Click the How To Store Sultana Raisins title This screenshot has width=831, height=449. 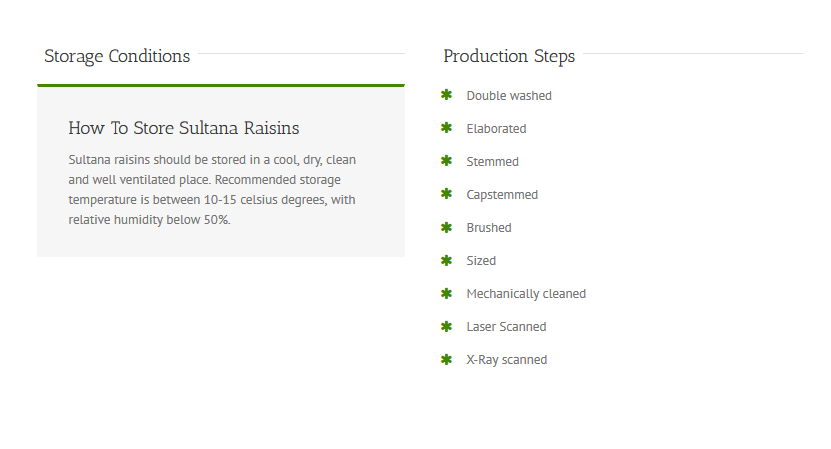pos(184,128)
